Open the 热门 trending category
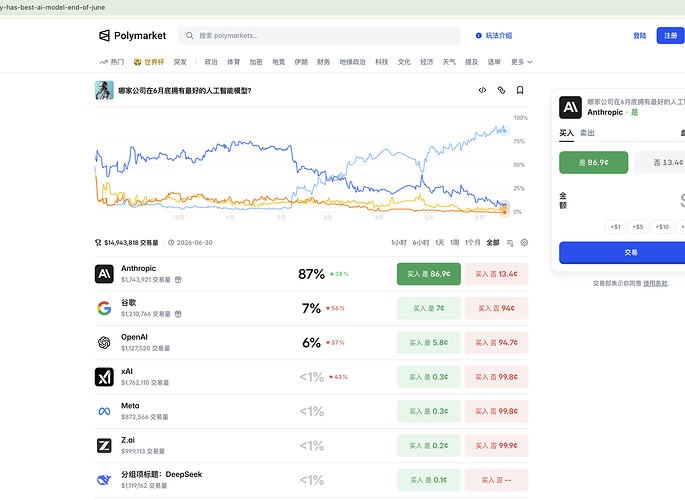Screen dimensions: 685x500 coord(112,62)
